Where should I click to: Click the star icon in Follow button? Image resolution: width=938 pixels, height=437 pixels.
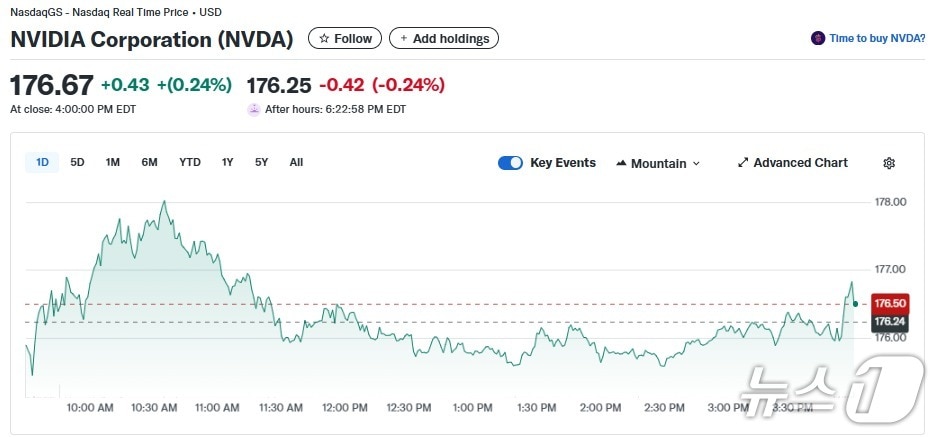coord(323,39)
